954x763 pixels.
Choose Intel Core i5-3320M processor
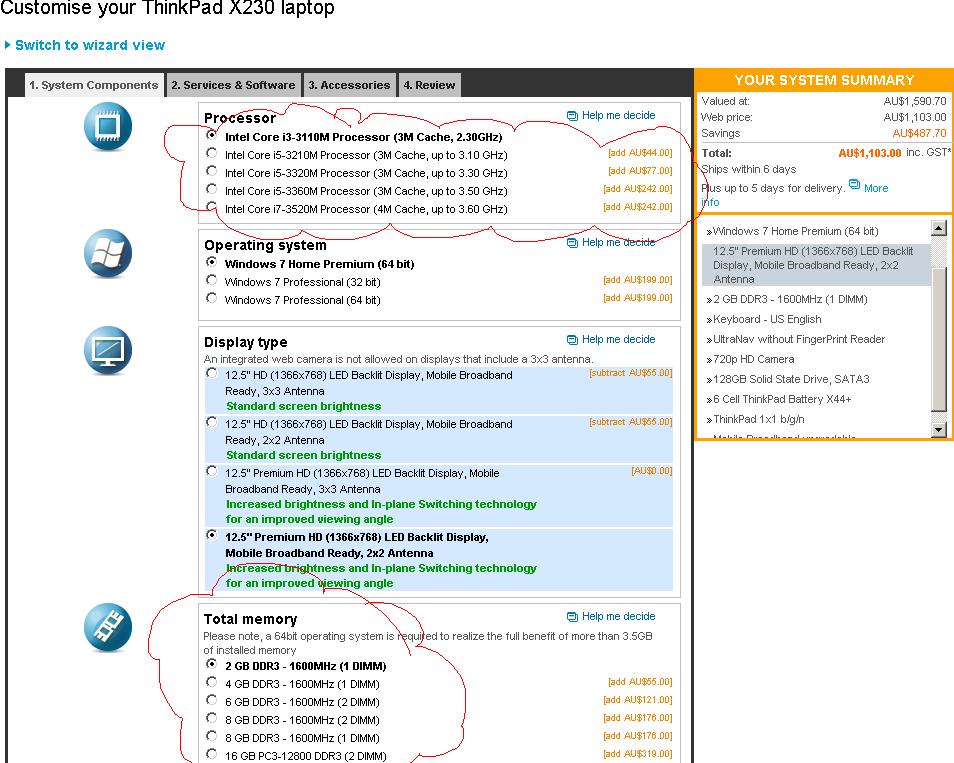click(x=211, y=170)
